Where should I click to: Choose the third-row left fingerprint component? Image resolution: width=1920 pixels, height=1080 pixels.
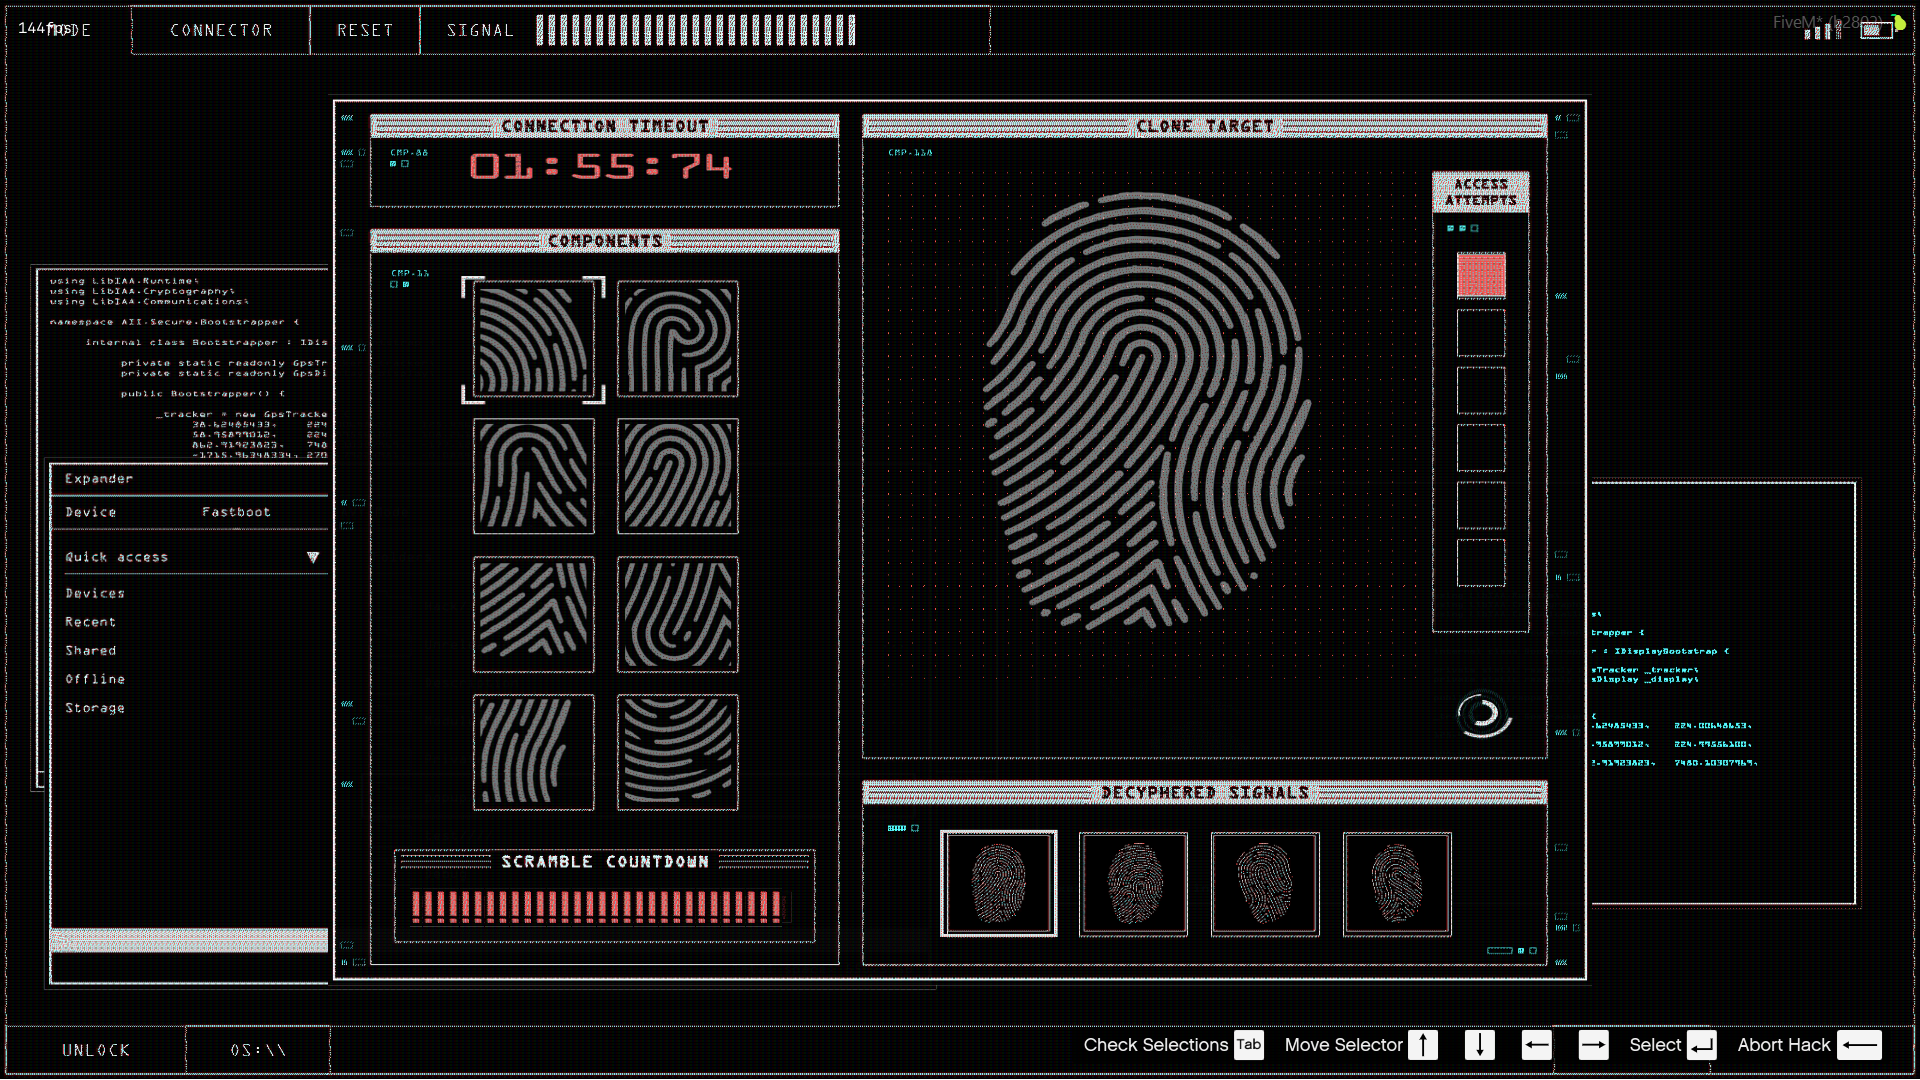[x=533, y=614]
